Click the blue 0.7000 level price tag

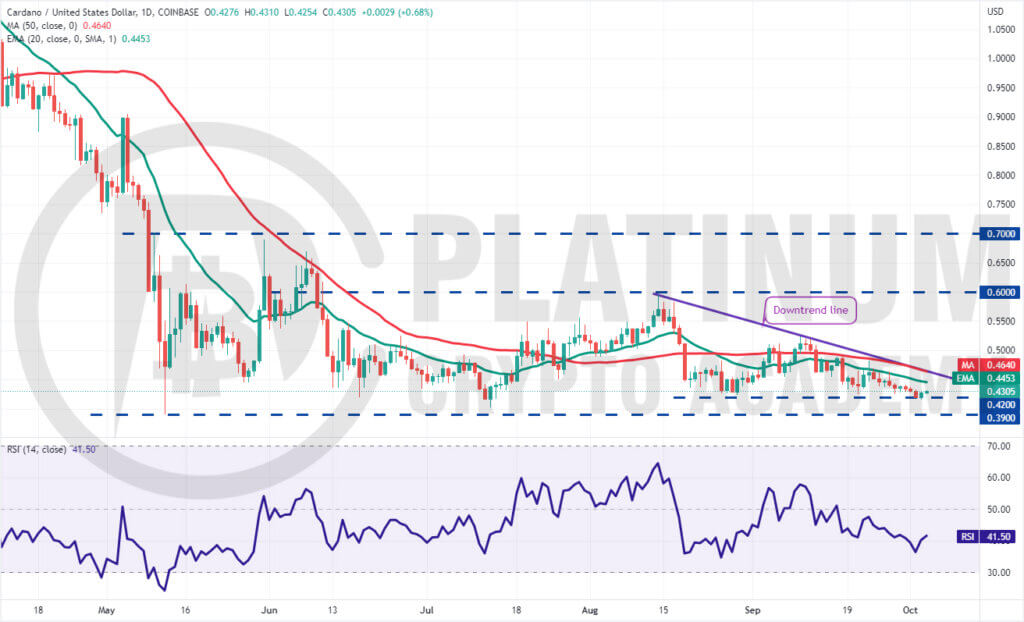pyautogui.click(x=1000, y=234)
